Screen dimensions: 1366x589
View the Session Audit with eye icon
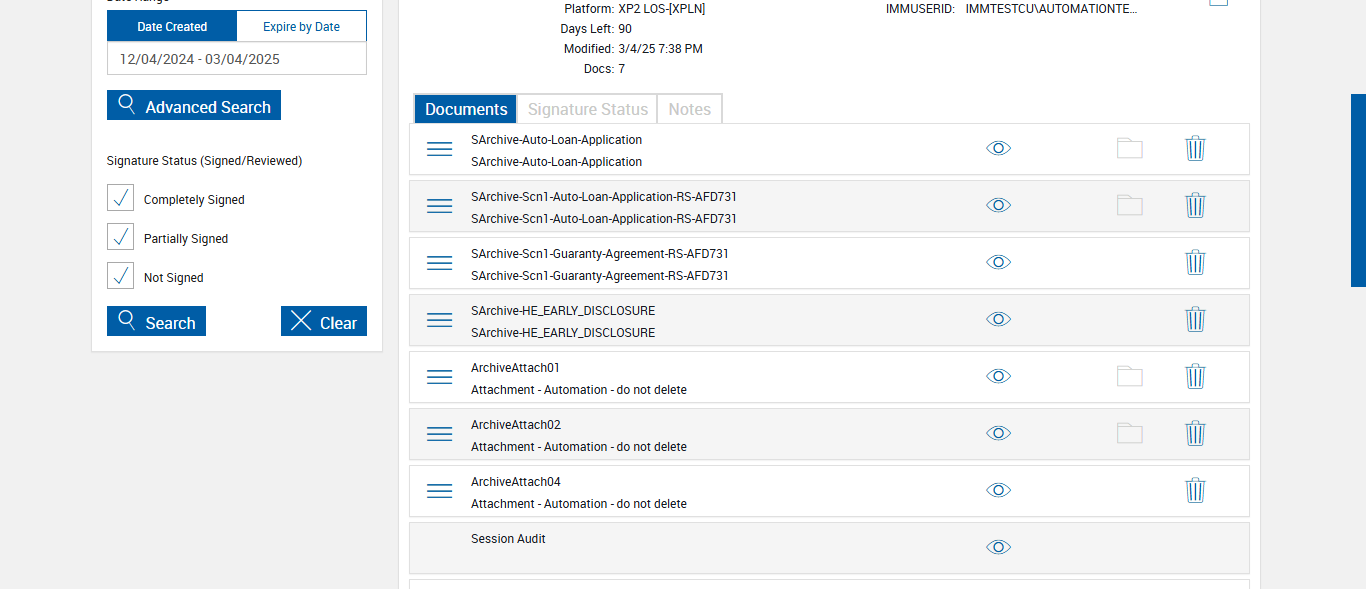pos(998,547)
